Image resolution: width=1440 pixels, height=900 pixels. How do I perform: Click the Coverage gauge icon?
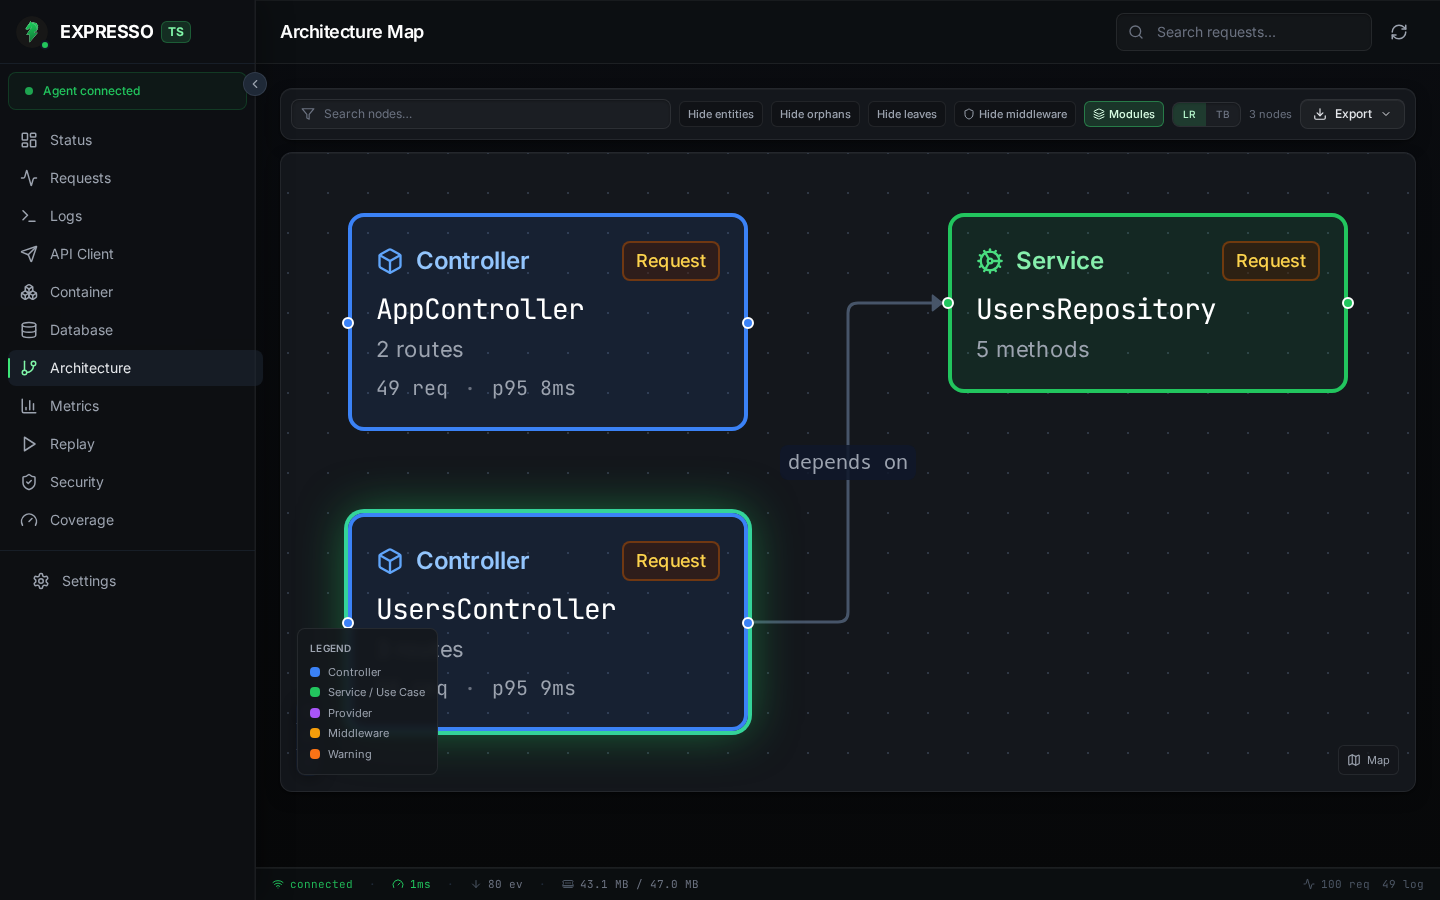point(29,520)
